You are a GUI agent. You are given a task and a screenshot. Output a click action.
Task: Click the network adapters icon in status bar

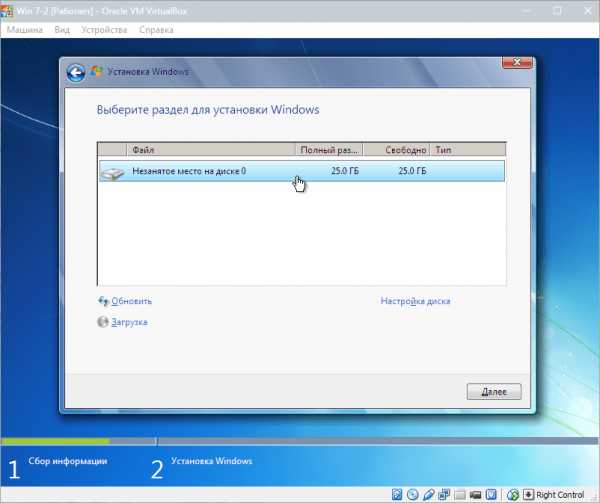445,494
